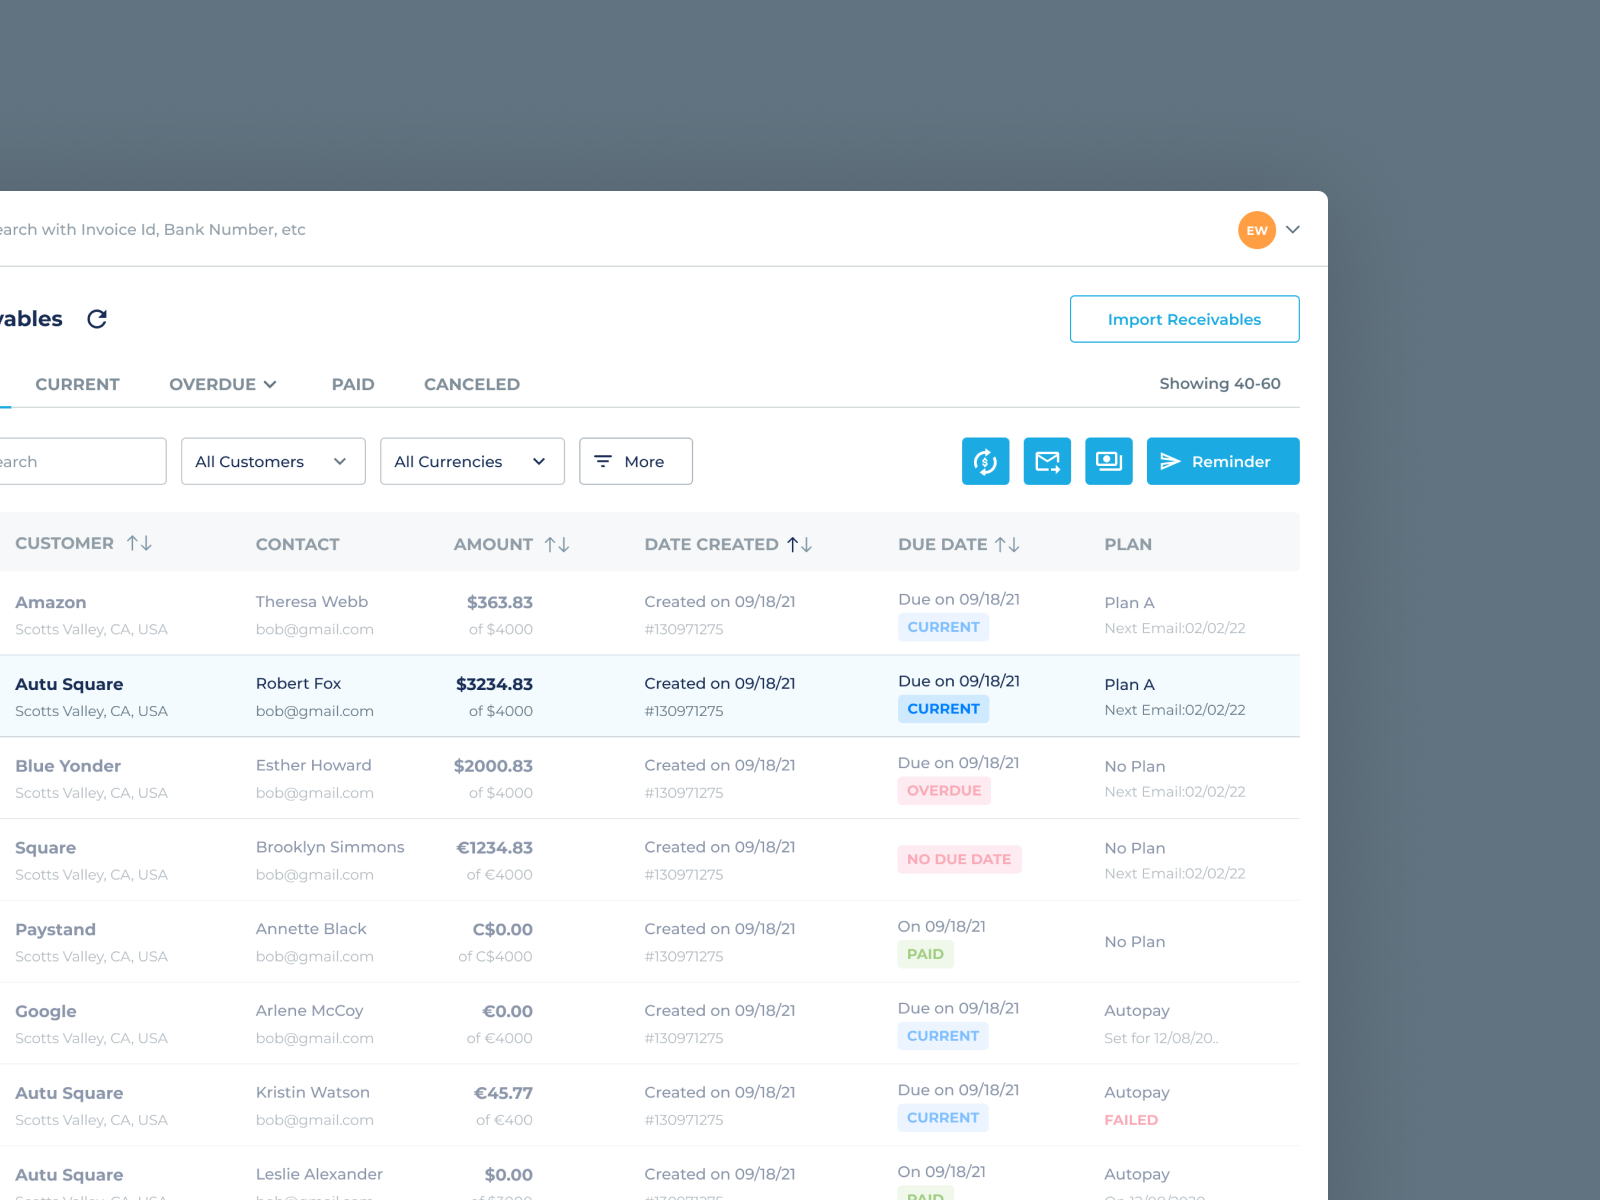Focus the invoice search bar at top

pyautogui.click(x=152, y=229)
